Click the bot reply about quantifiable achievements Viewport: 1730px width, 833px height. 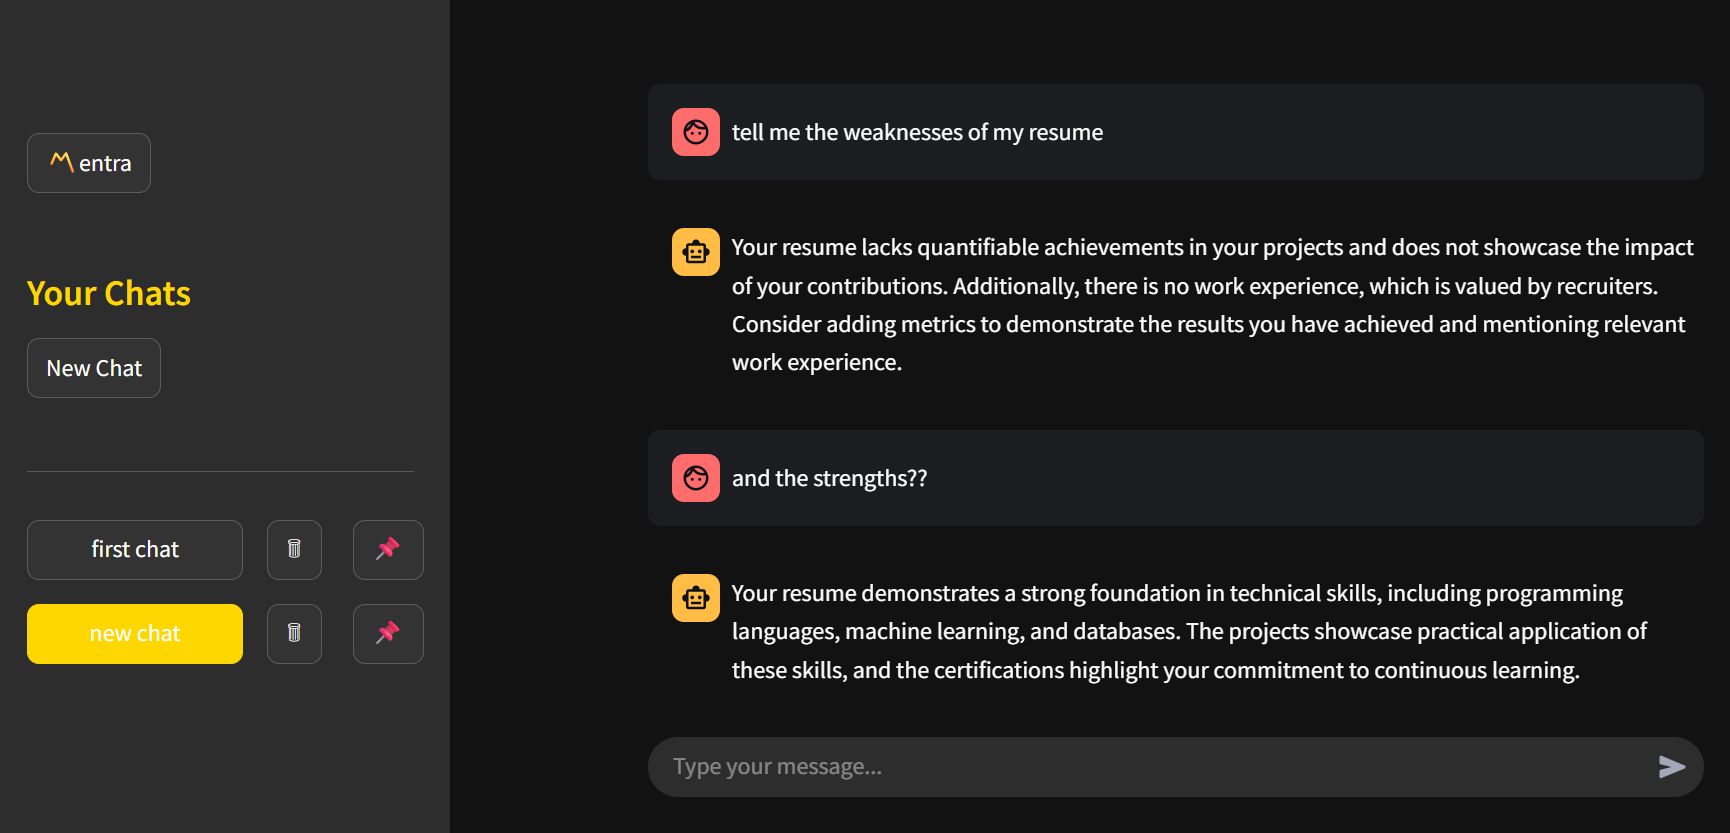click(x=1212, y=305)
